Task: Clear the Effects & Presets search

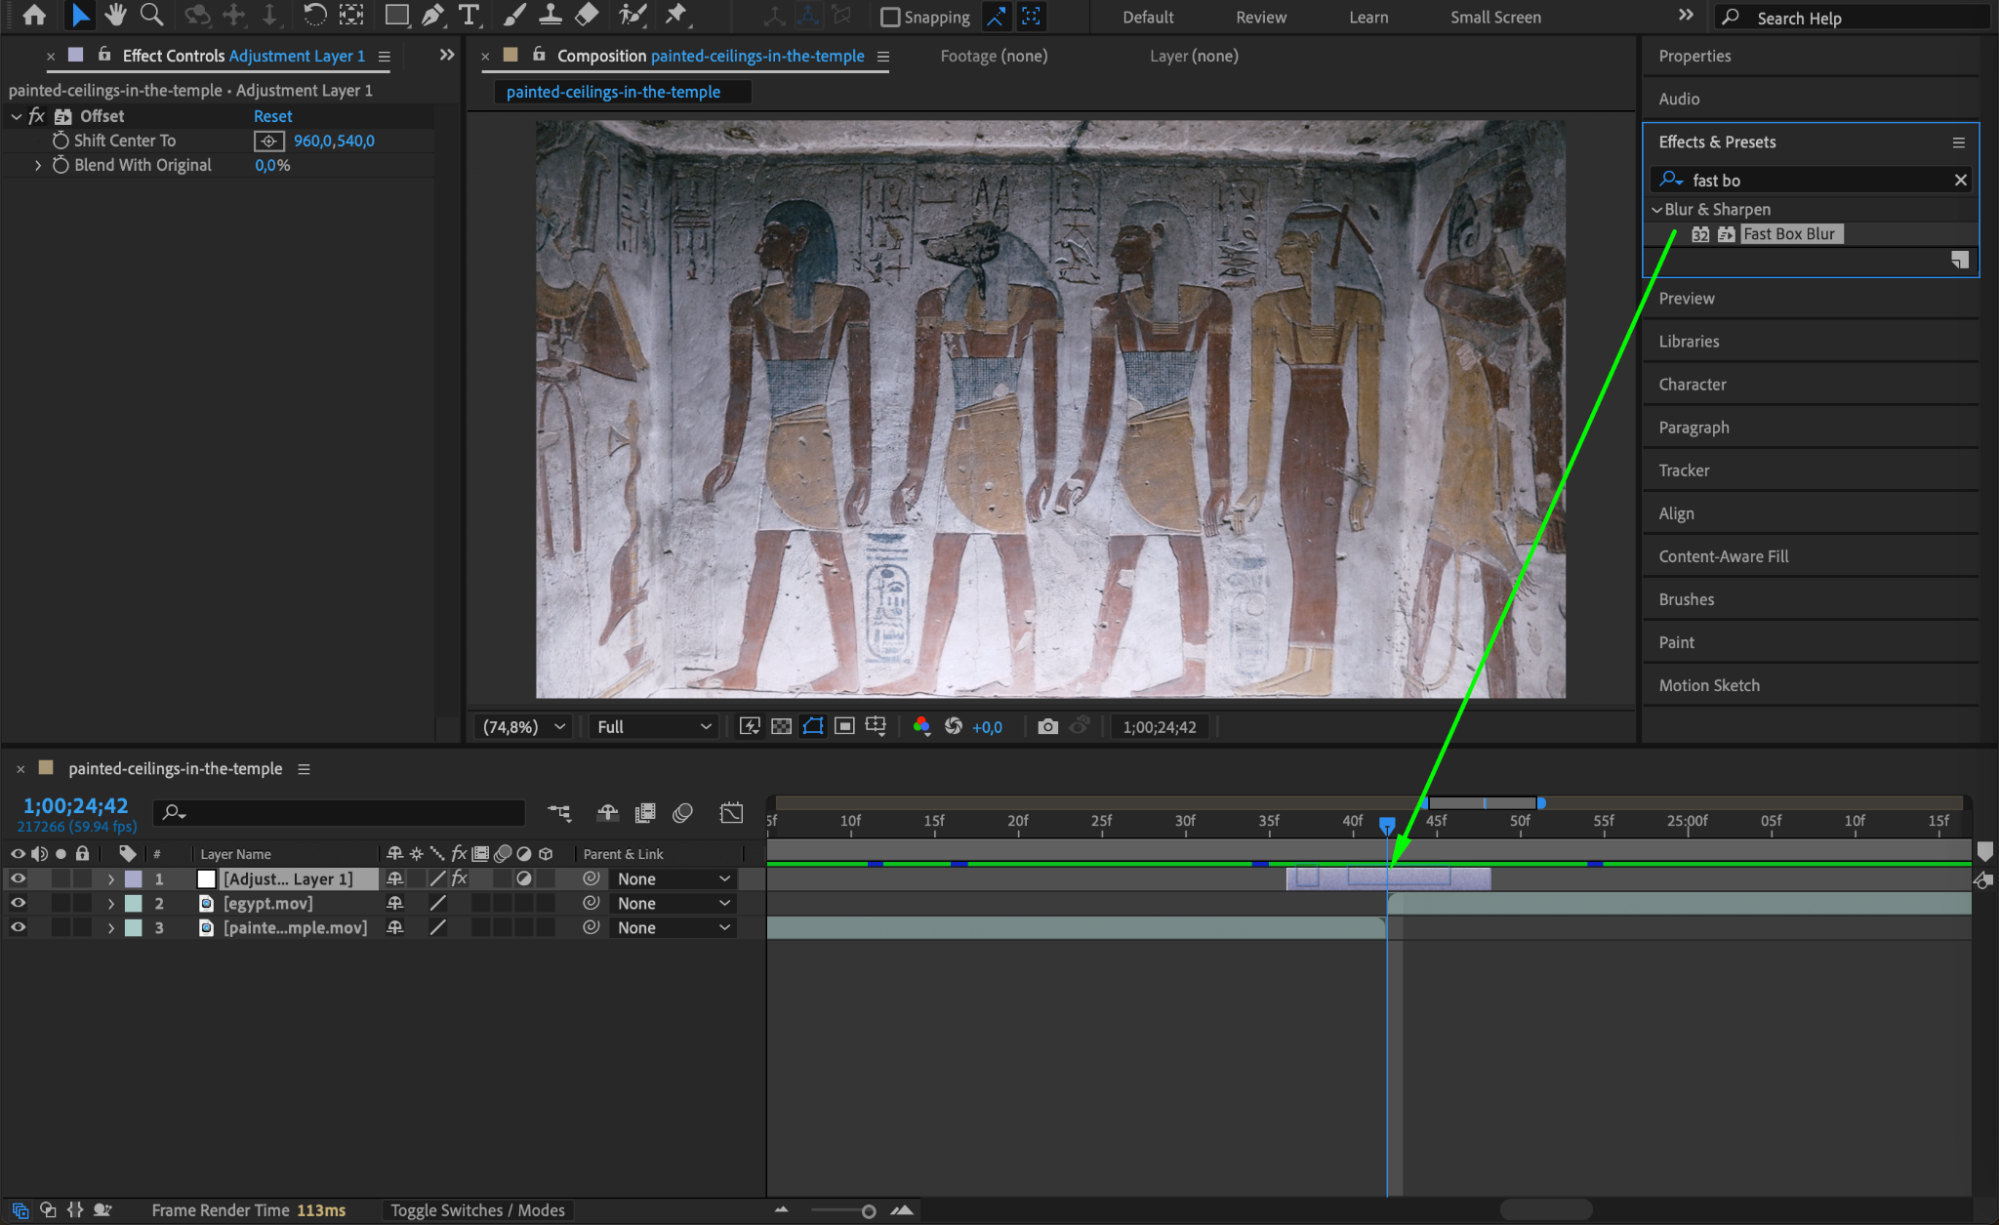Action: [x=1960, y=180]
